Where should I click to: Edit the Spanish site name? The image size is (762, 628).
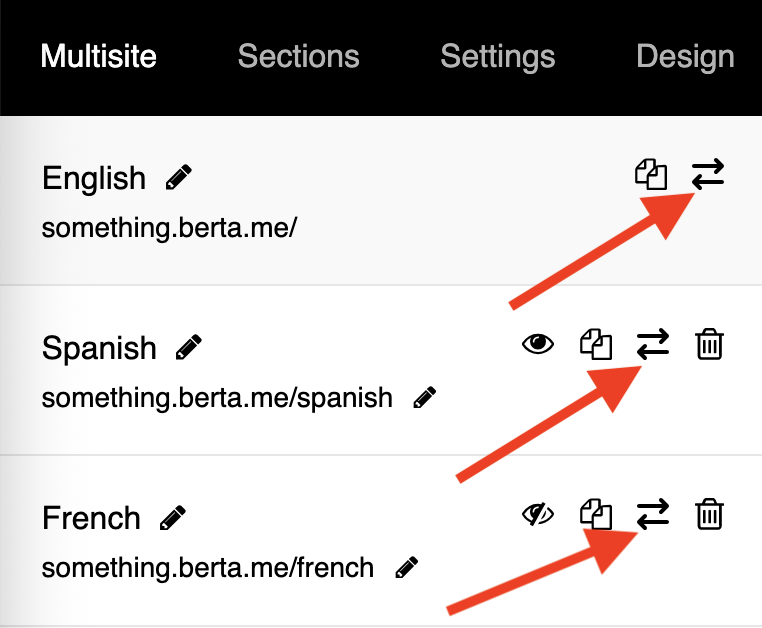[188, 348]
